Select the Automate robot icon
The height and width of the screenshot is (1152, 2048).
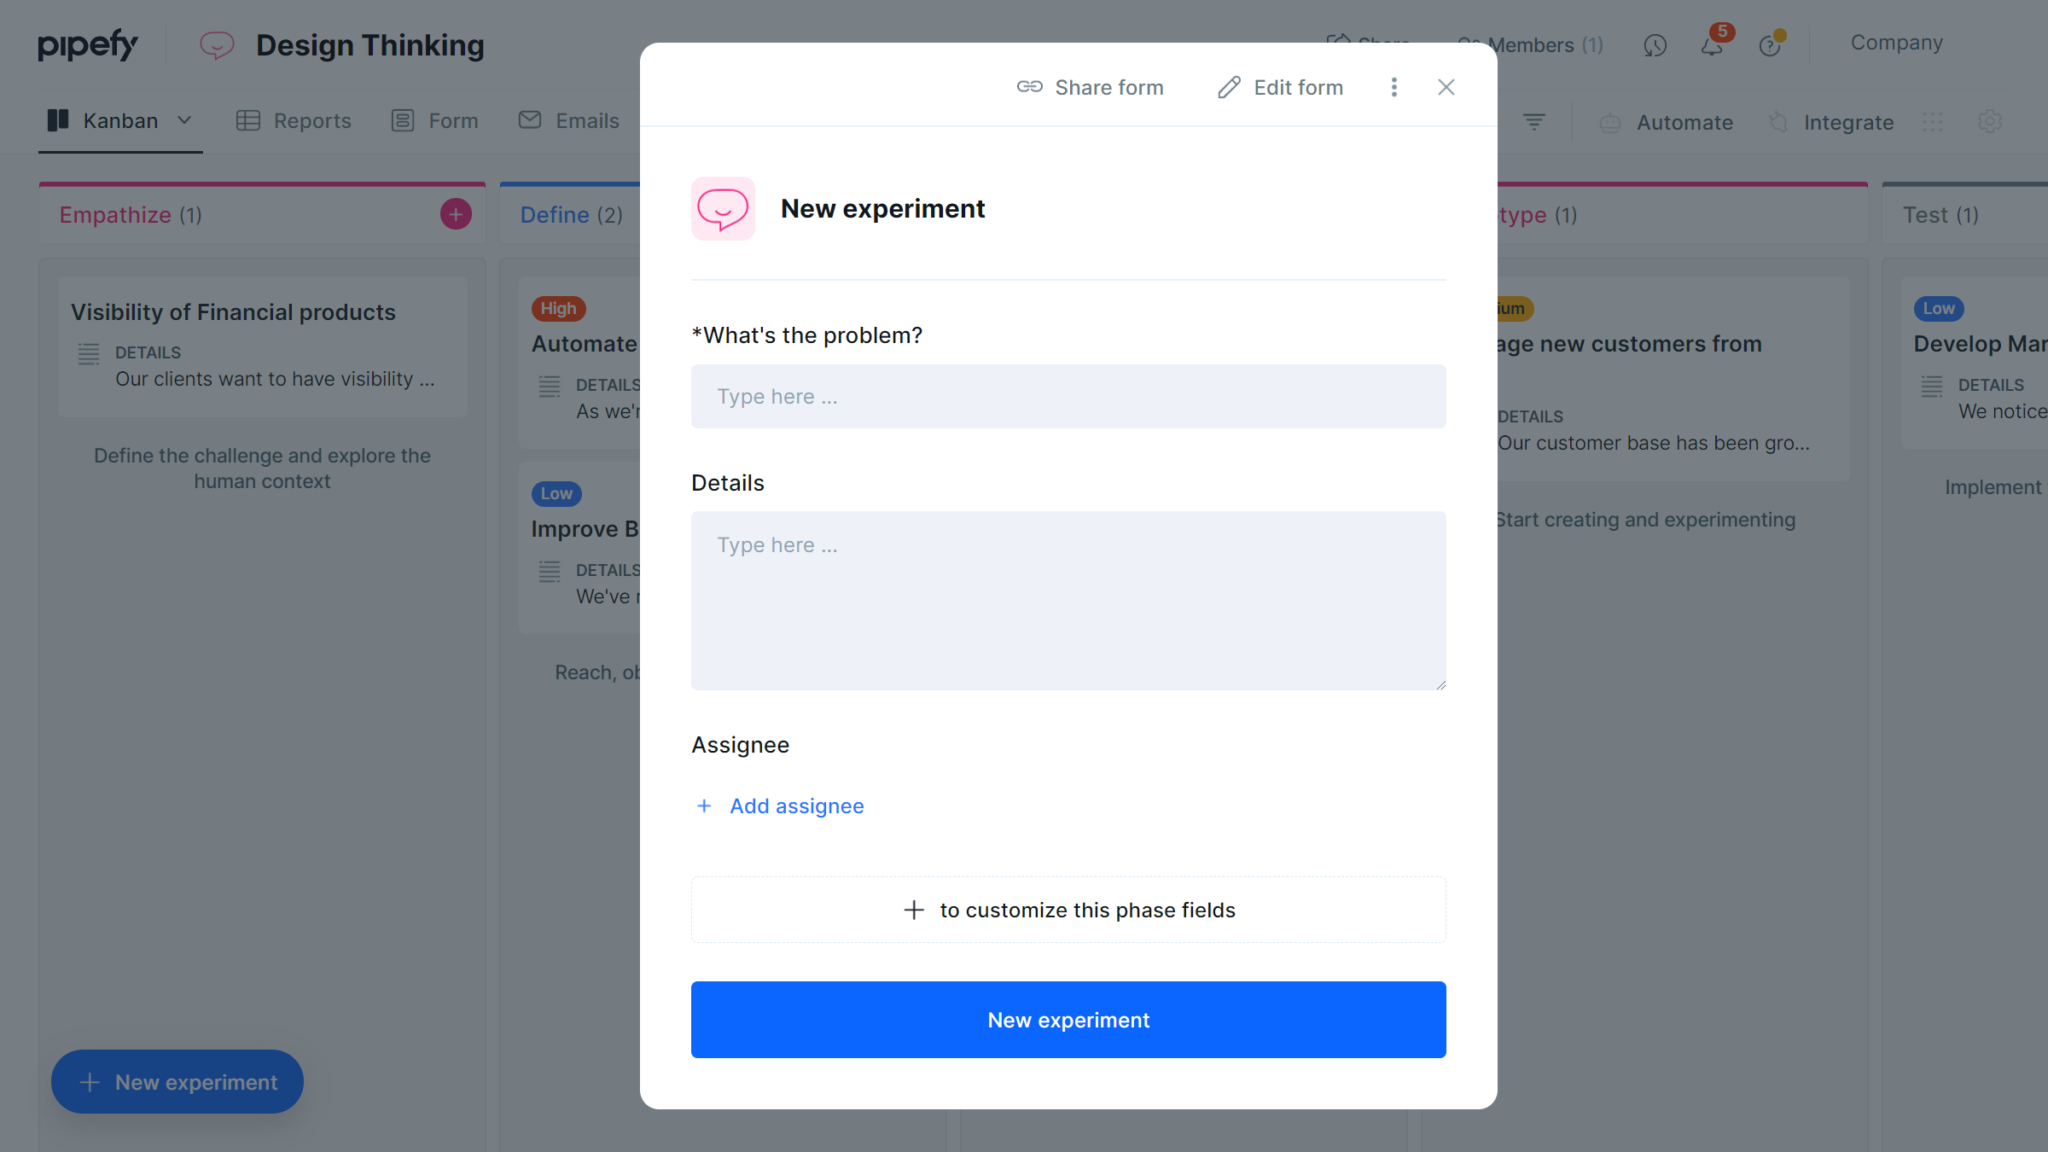(x=1610, y=122)
